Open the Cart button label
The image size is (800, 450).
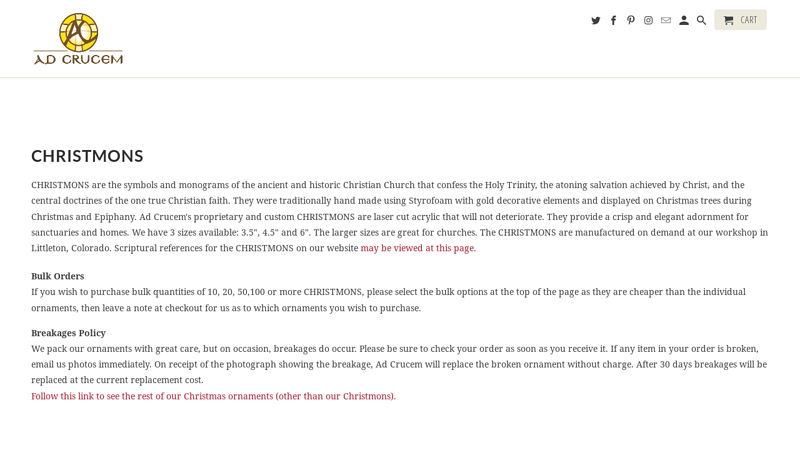click(x=748, y=20)
